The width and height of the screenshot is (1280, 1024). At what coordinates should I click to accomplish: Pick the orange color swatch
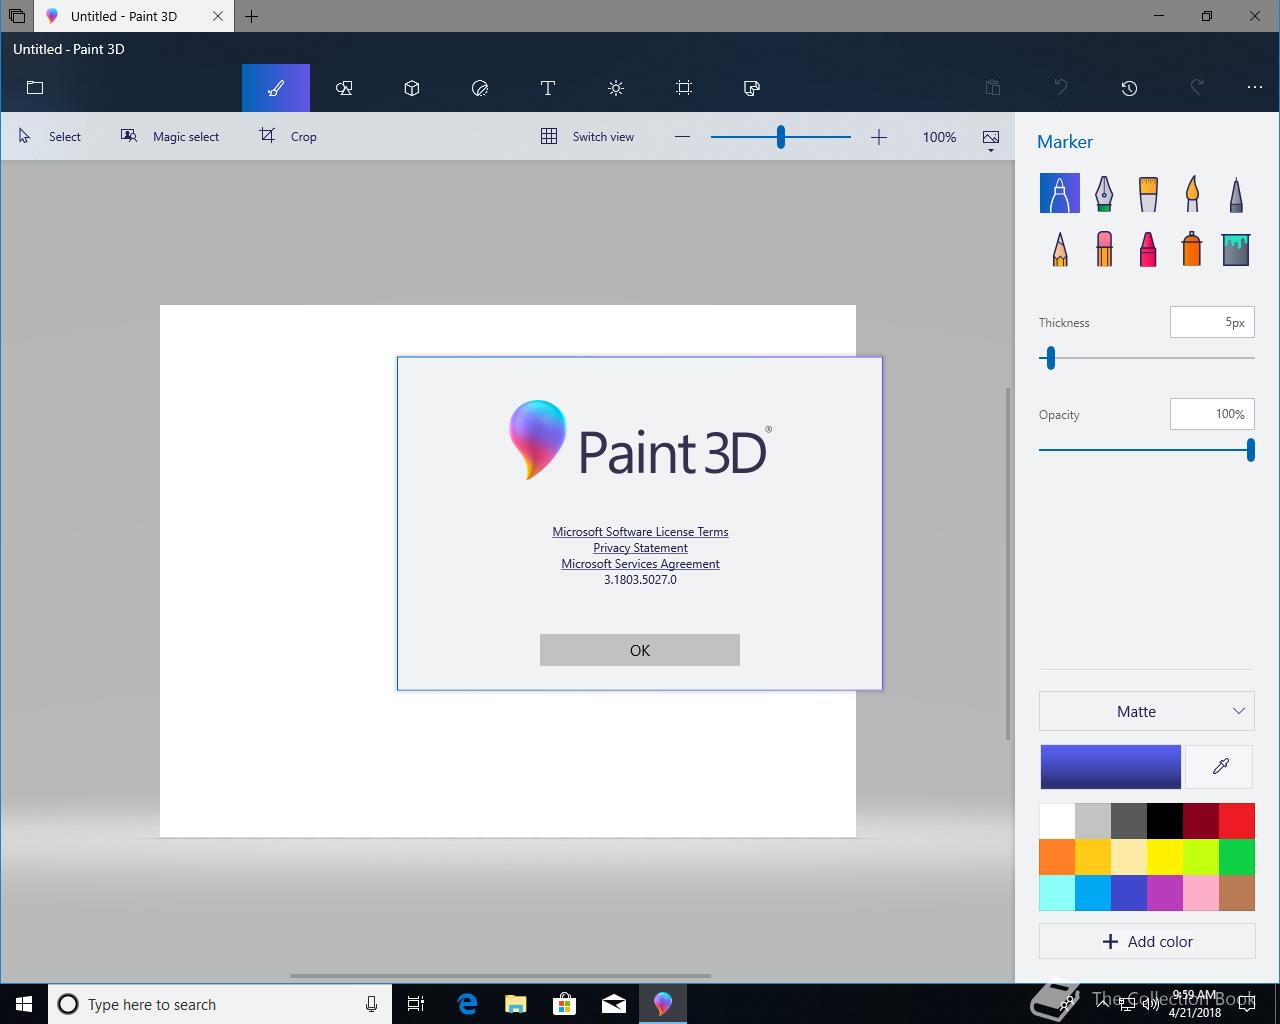(x=1057, y=857)
